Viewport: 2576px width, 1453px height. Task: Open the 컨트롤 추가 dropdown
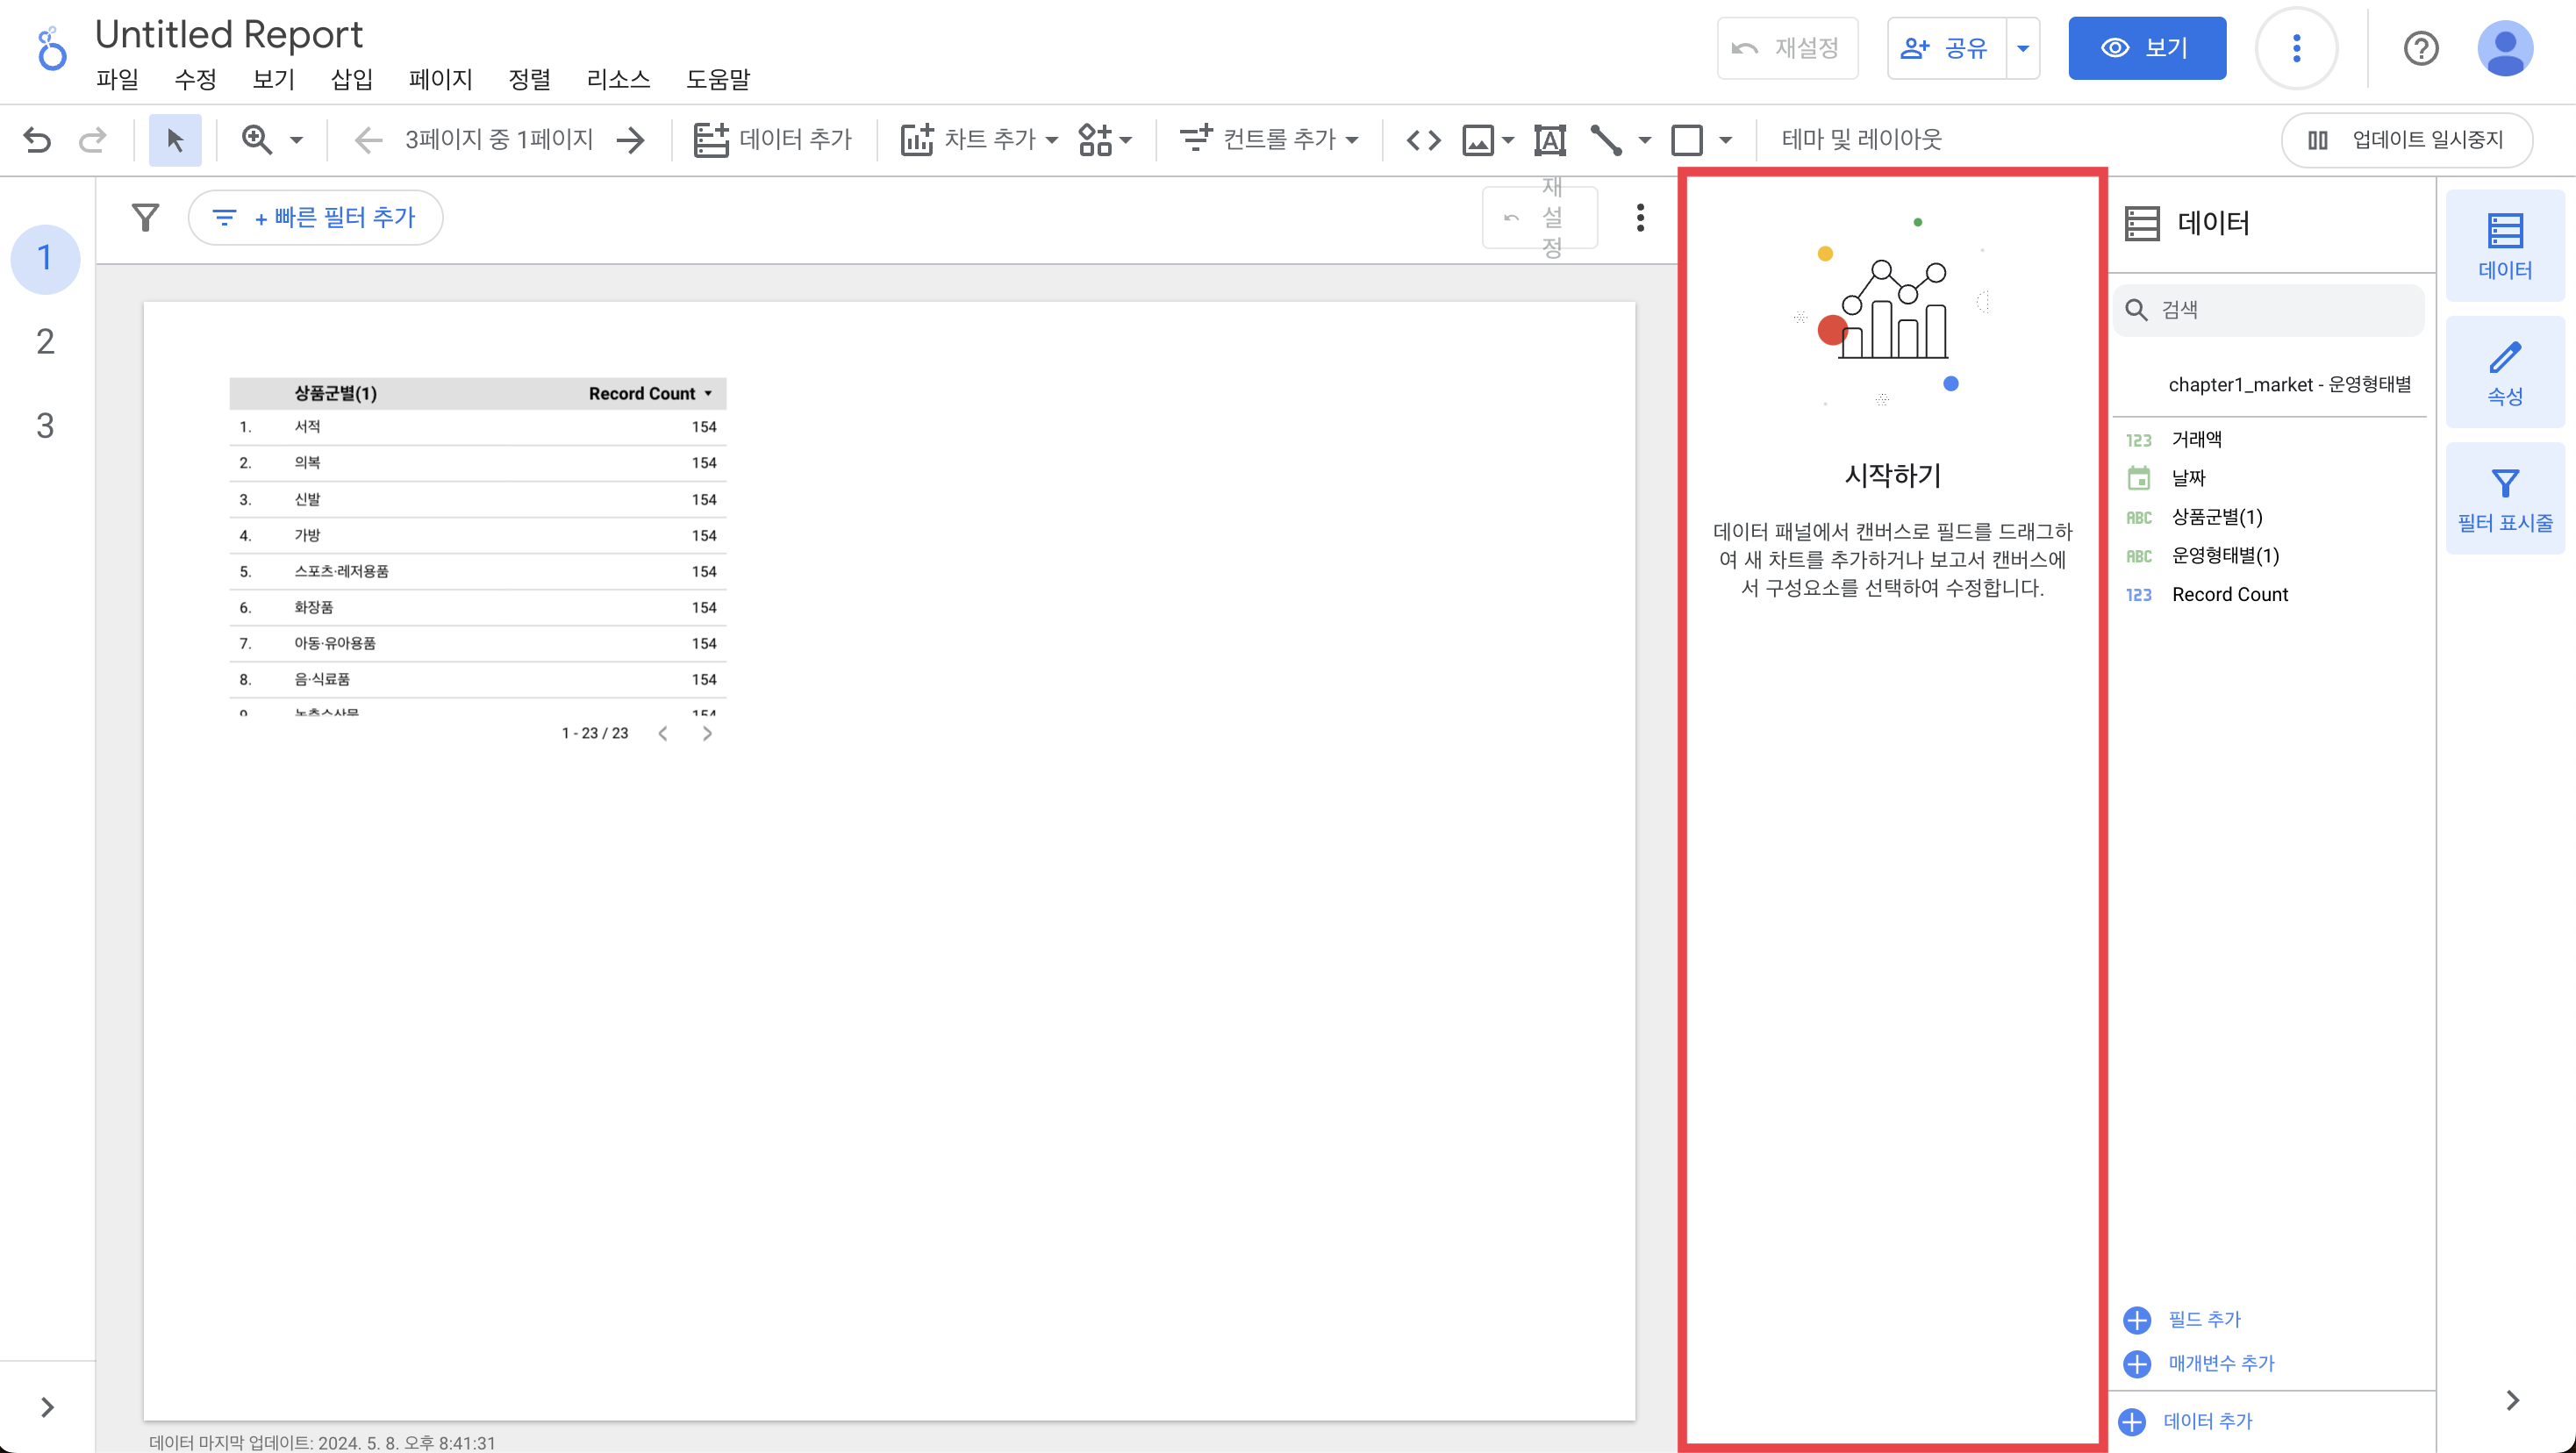[1268, 139]
